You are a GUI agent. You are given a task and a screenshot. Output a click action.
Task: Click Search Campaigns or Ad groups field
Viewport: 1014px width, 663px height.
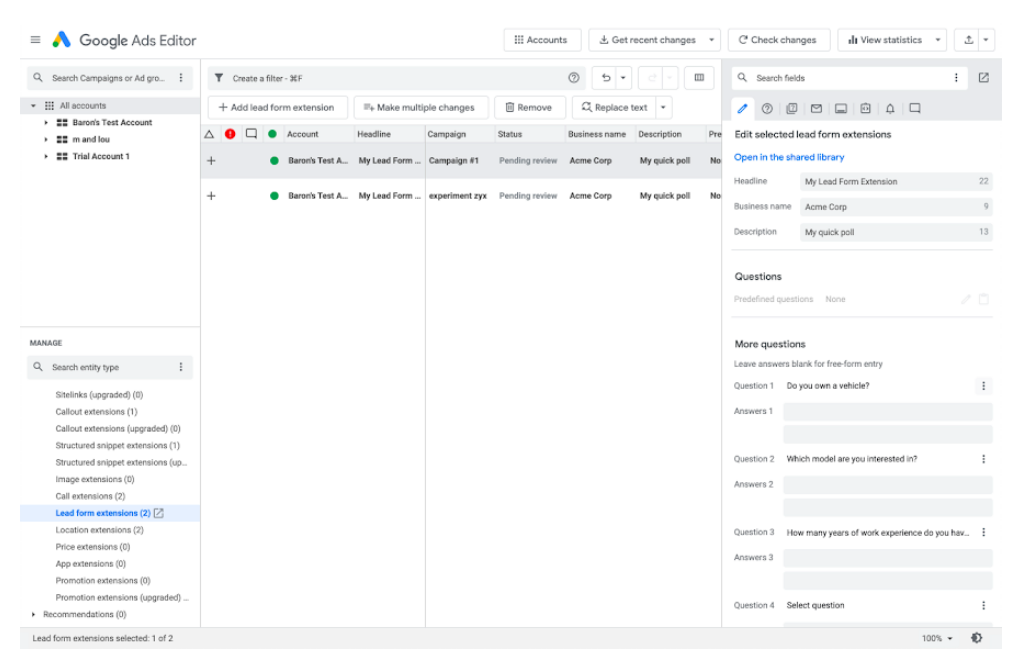coord(107,78)
